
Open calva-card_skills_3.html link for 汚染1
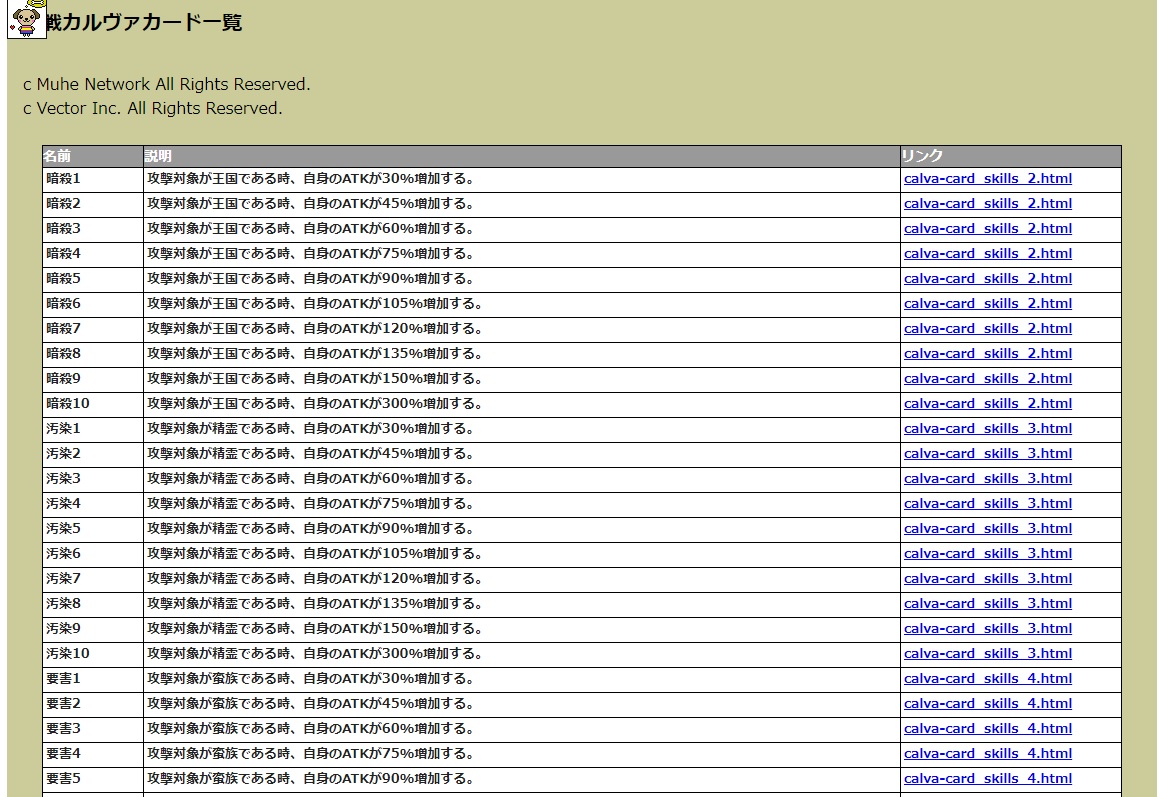point(987,429)
